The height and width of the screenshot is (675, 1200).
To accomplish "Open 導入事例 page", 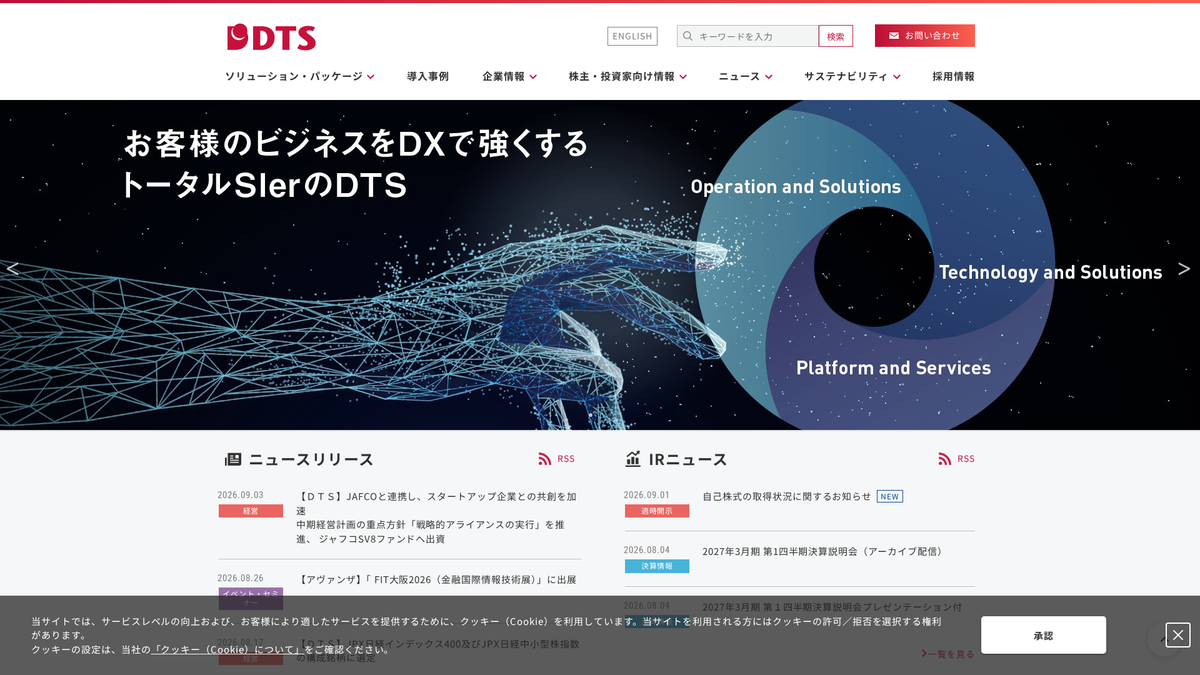I will pyautogui.click(x=428, y=76).
